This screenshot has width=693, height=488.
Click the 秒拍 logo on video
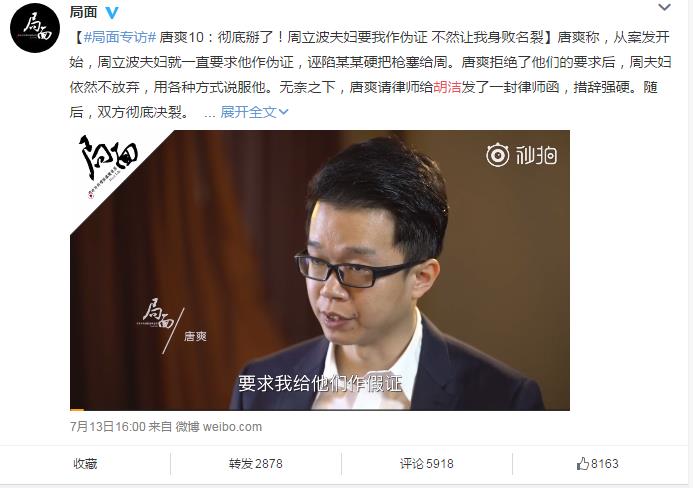click(x=522, y=155)
